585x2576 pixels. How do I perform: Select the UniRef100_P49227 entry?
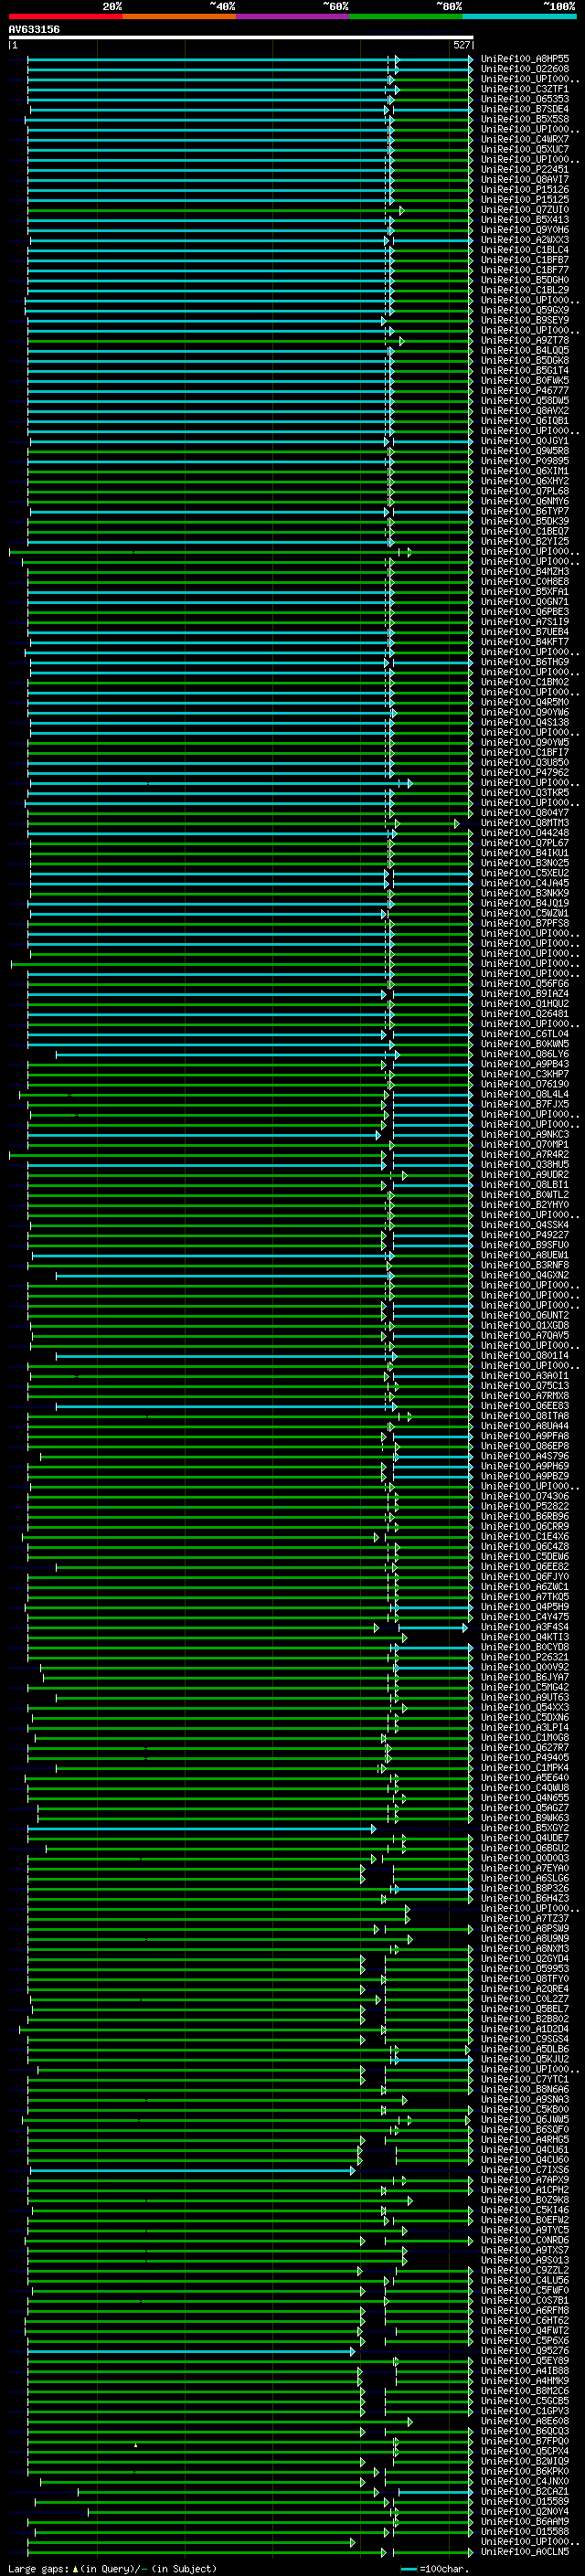click(525, 1234)
